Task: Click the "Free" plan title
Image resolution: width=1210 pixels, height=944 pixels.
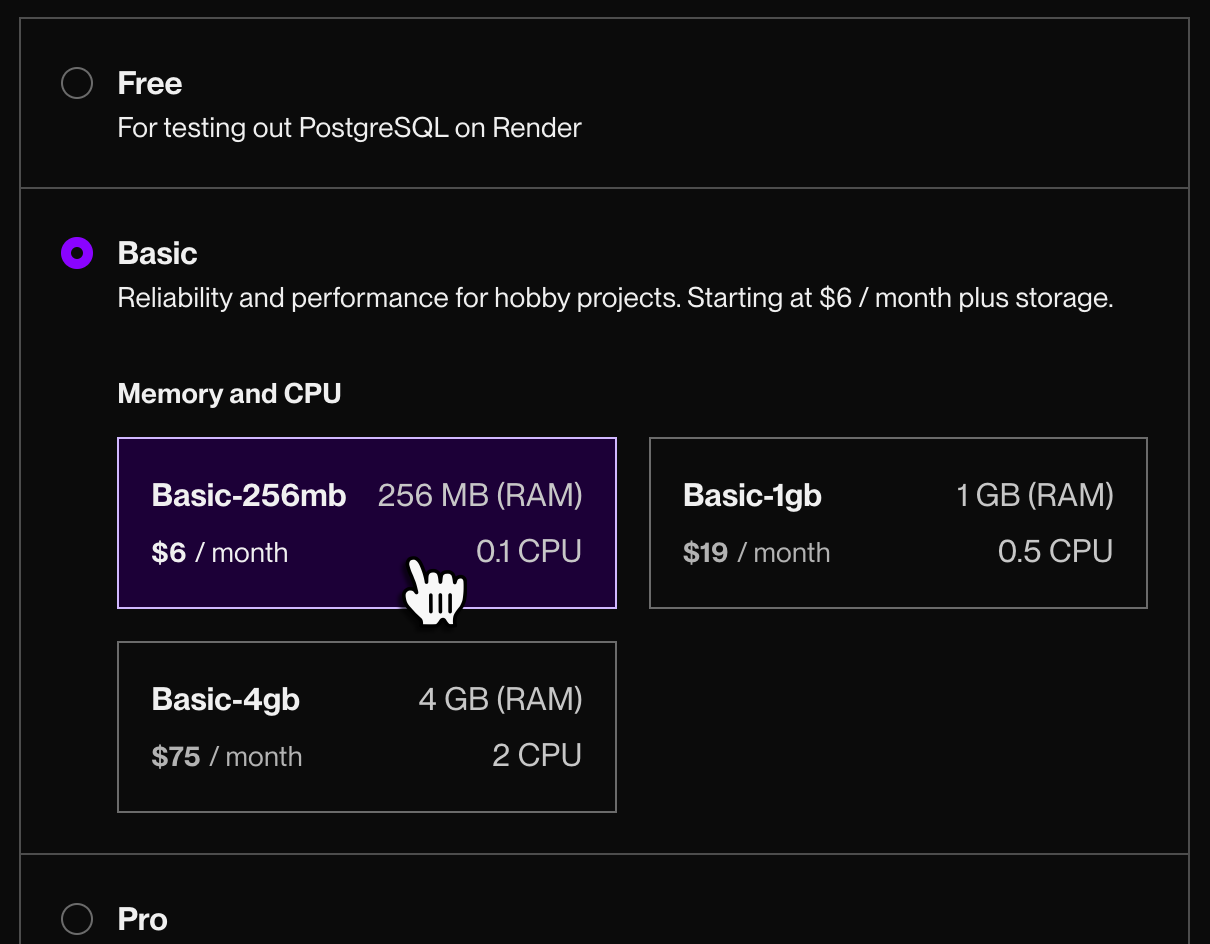Action: (x=150, y=83)
